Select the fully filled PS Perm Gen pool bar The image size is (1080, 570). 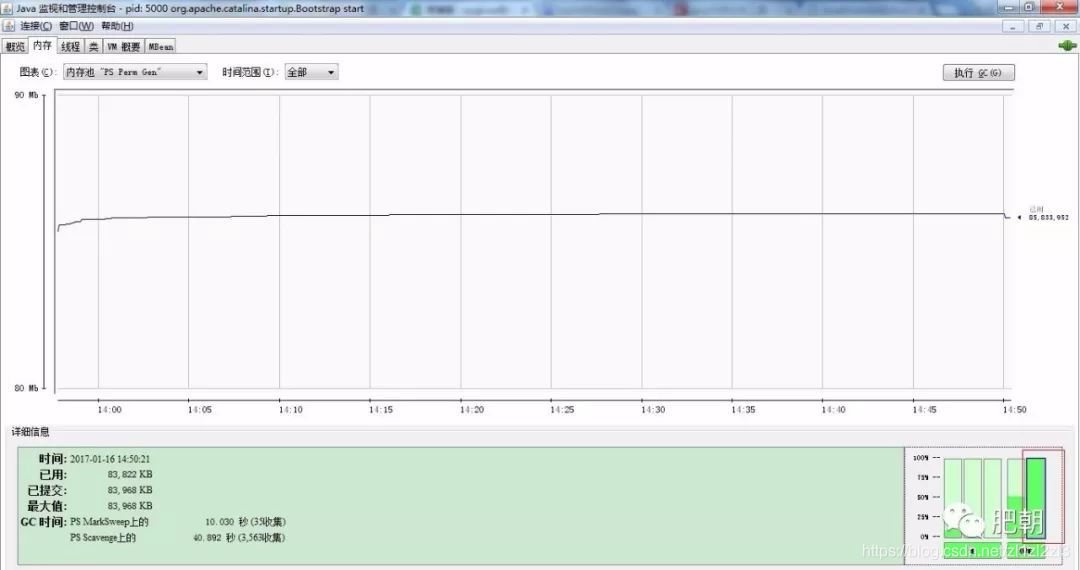(1036, 498)
